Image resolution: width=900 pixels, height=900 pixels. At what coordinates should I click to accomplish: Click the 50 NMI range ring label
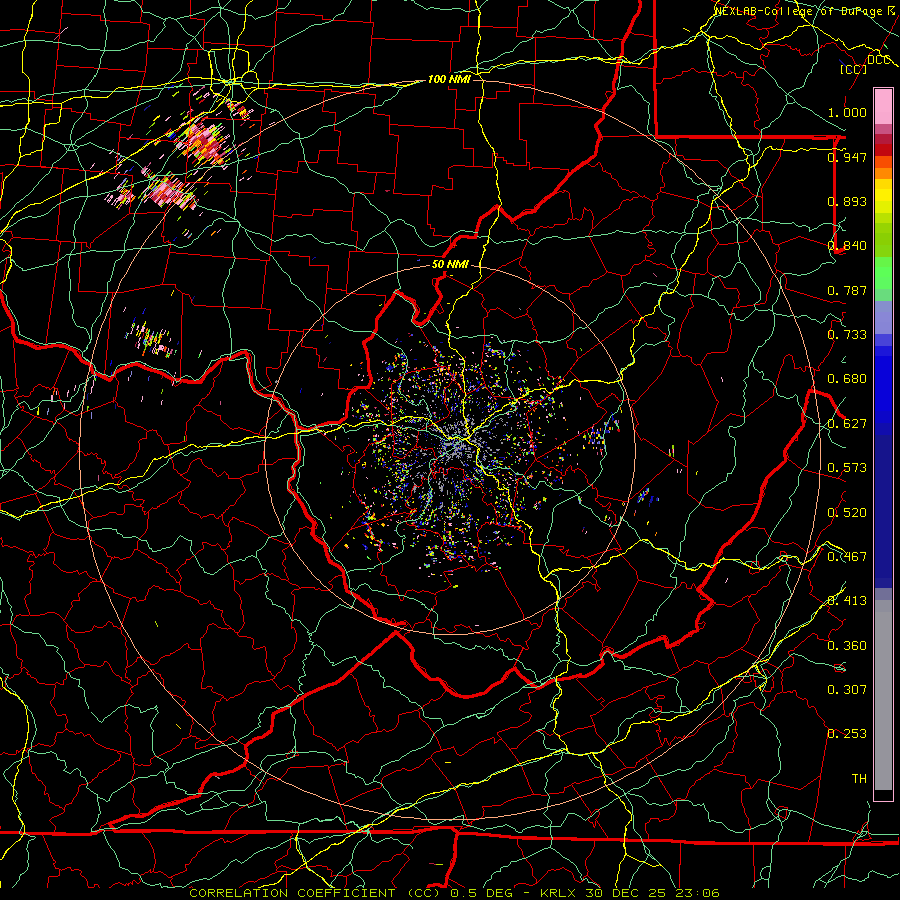coord(450,265)
